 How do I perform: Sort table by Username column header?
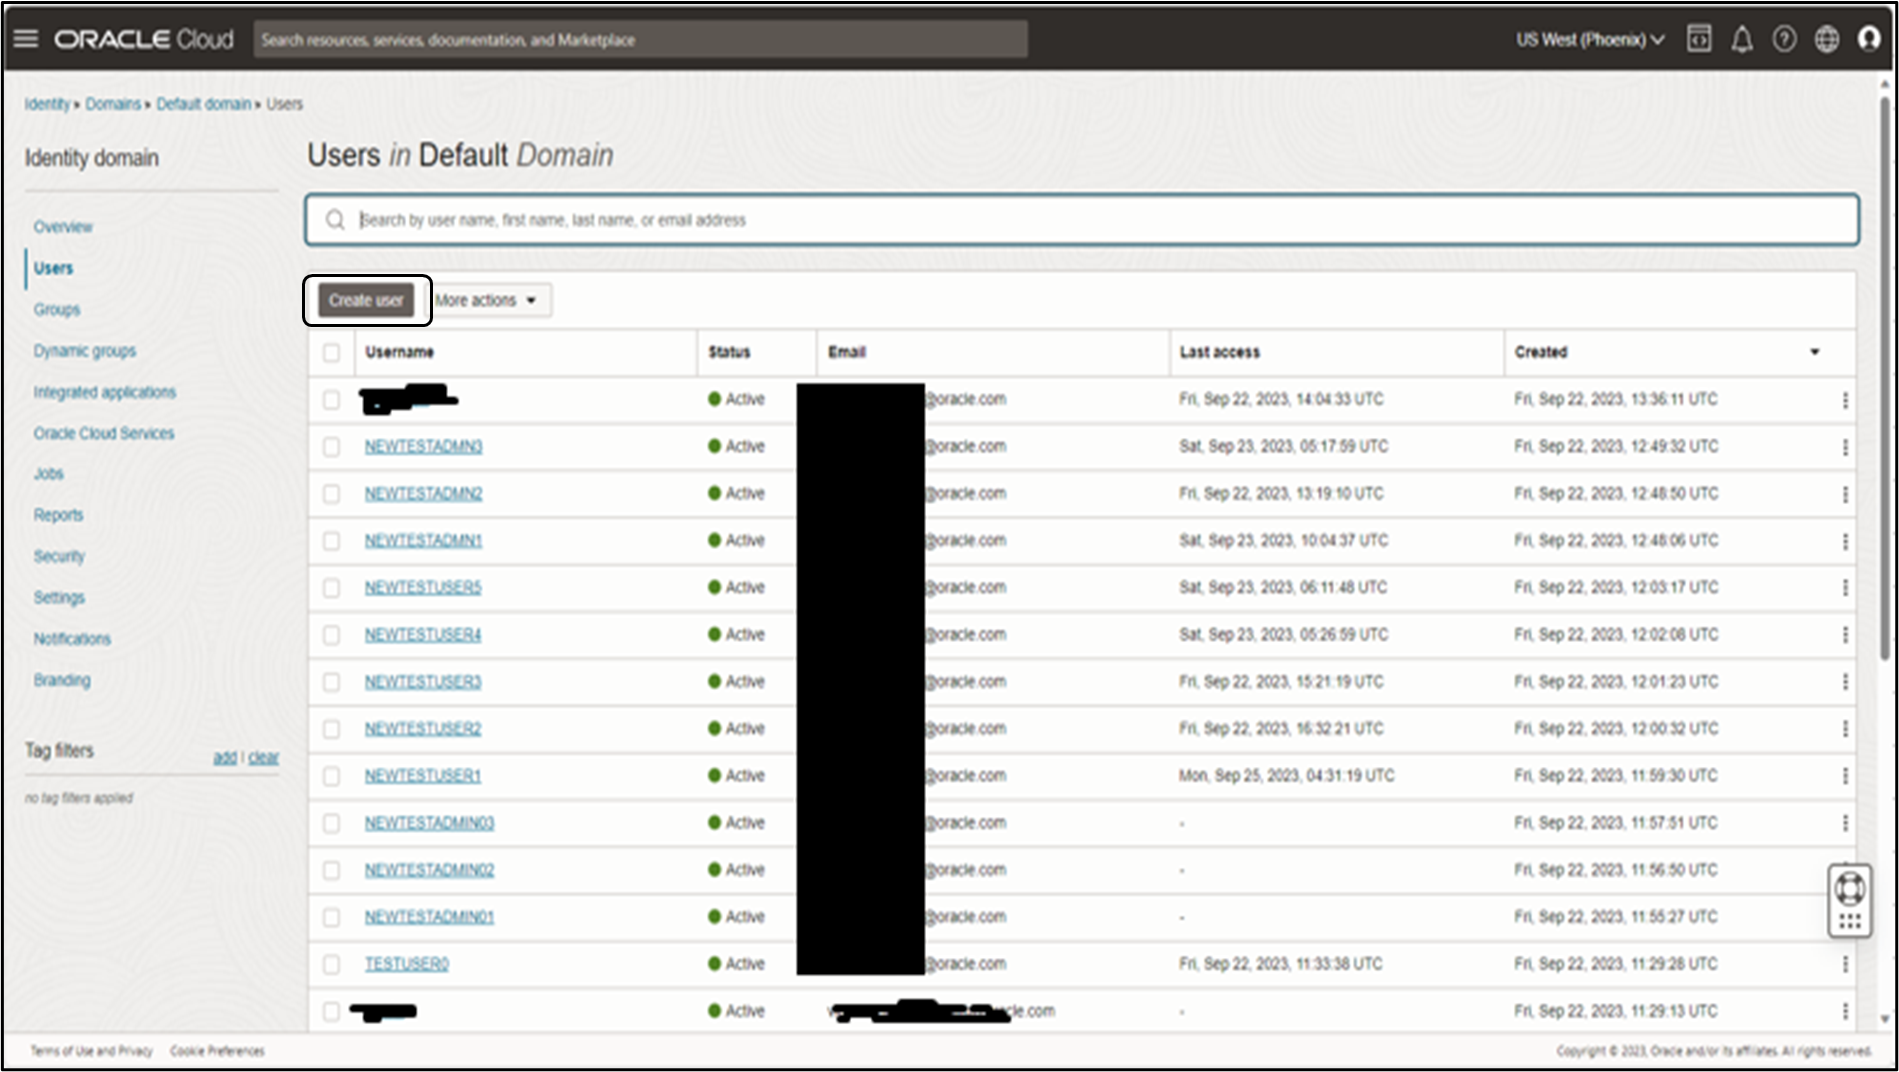[399, 352]
